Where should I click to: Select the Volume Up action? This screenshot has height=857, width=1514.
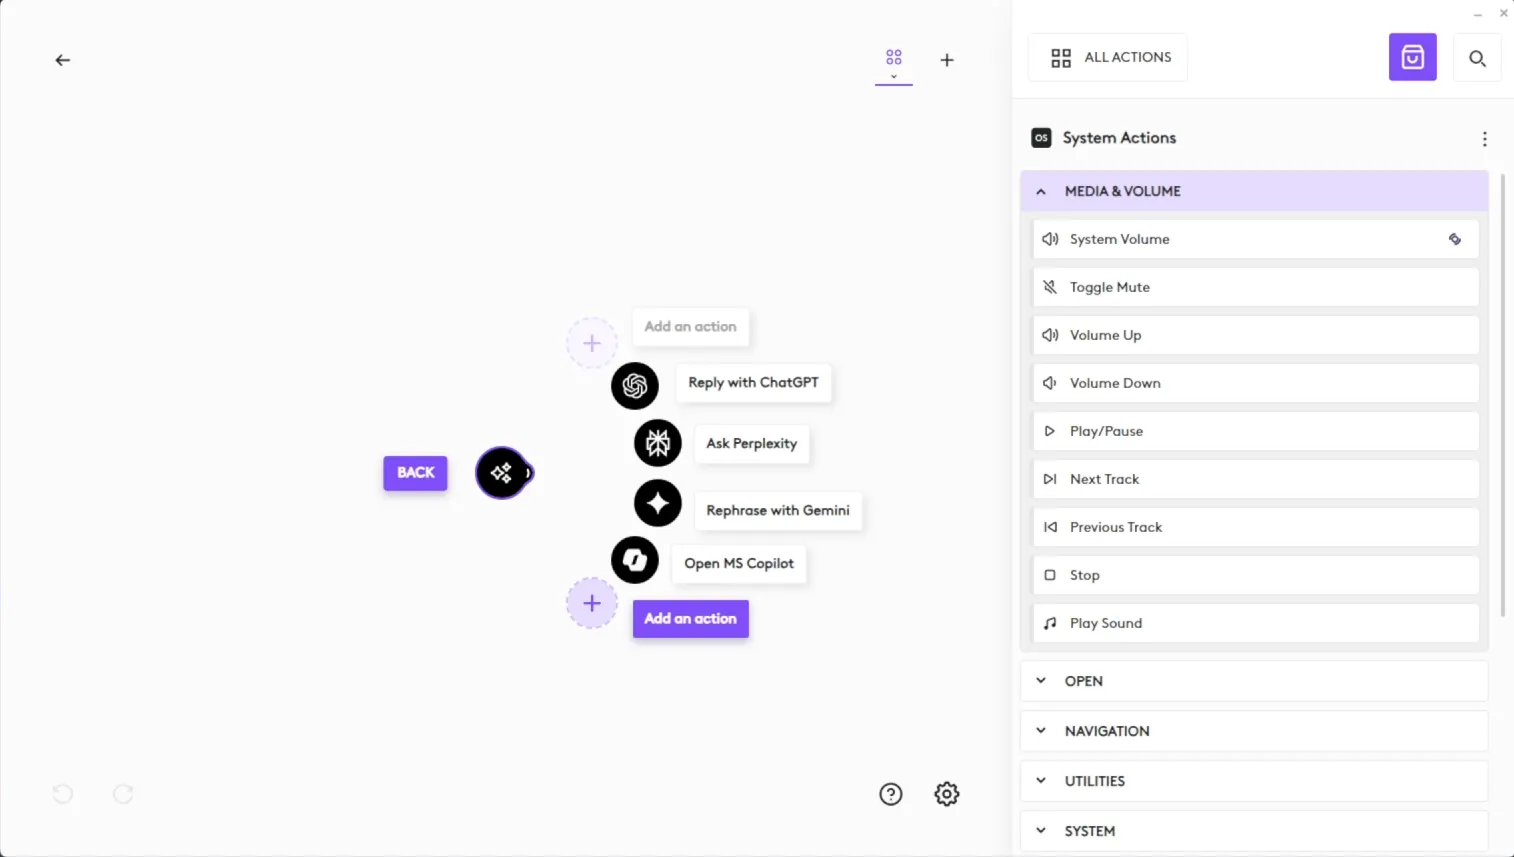coord(1255,335)
